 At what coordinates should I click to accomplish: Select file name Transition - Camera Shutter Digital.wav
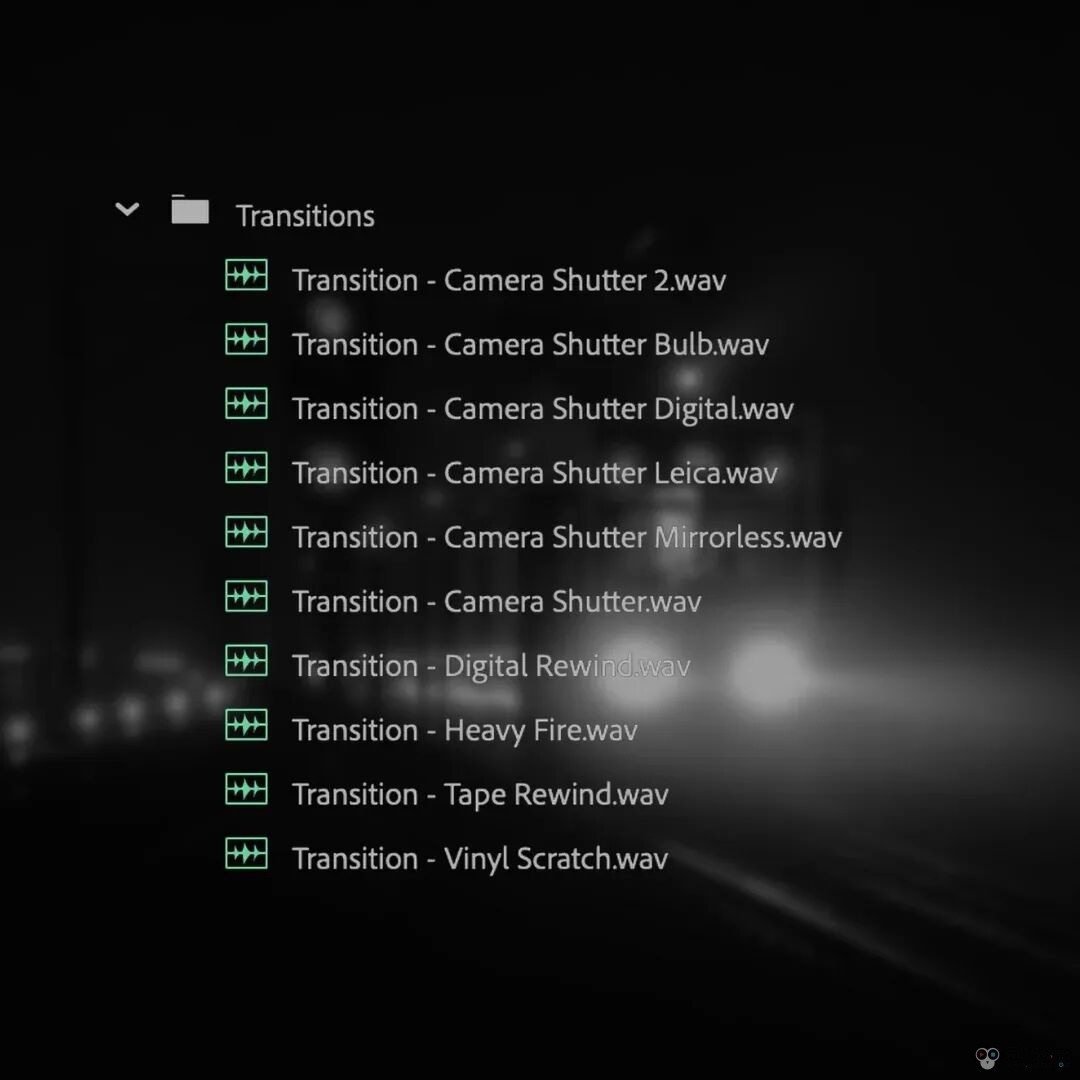click(542, 409)
